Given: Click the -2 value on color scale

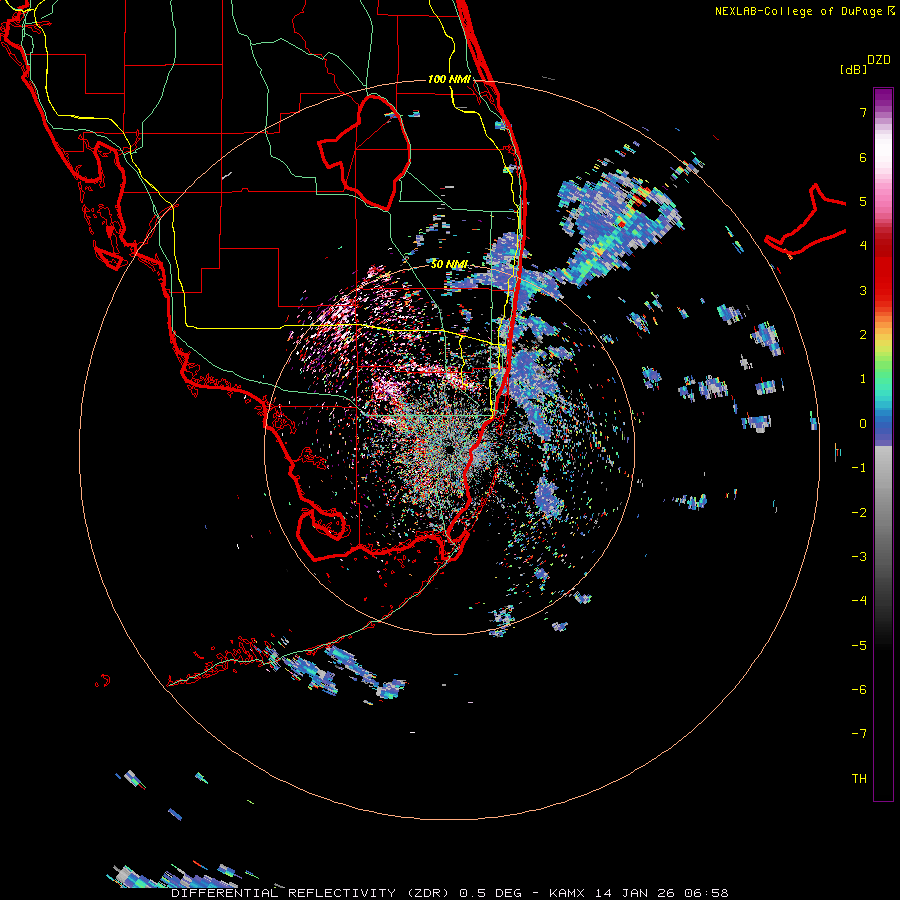Looking at the screenshot, I should 859,512.
